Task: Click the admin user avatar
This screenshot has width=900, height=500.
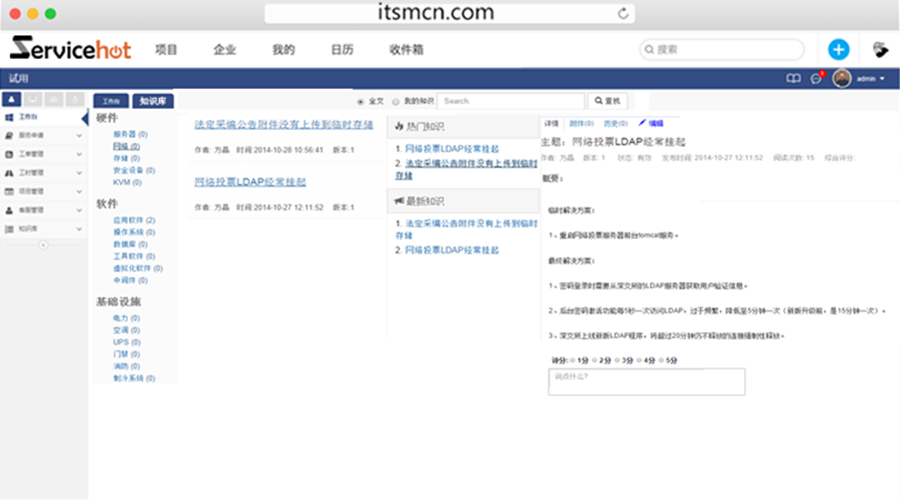Action: (842, 78)
